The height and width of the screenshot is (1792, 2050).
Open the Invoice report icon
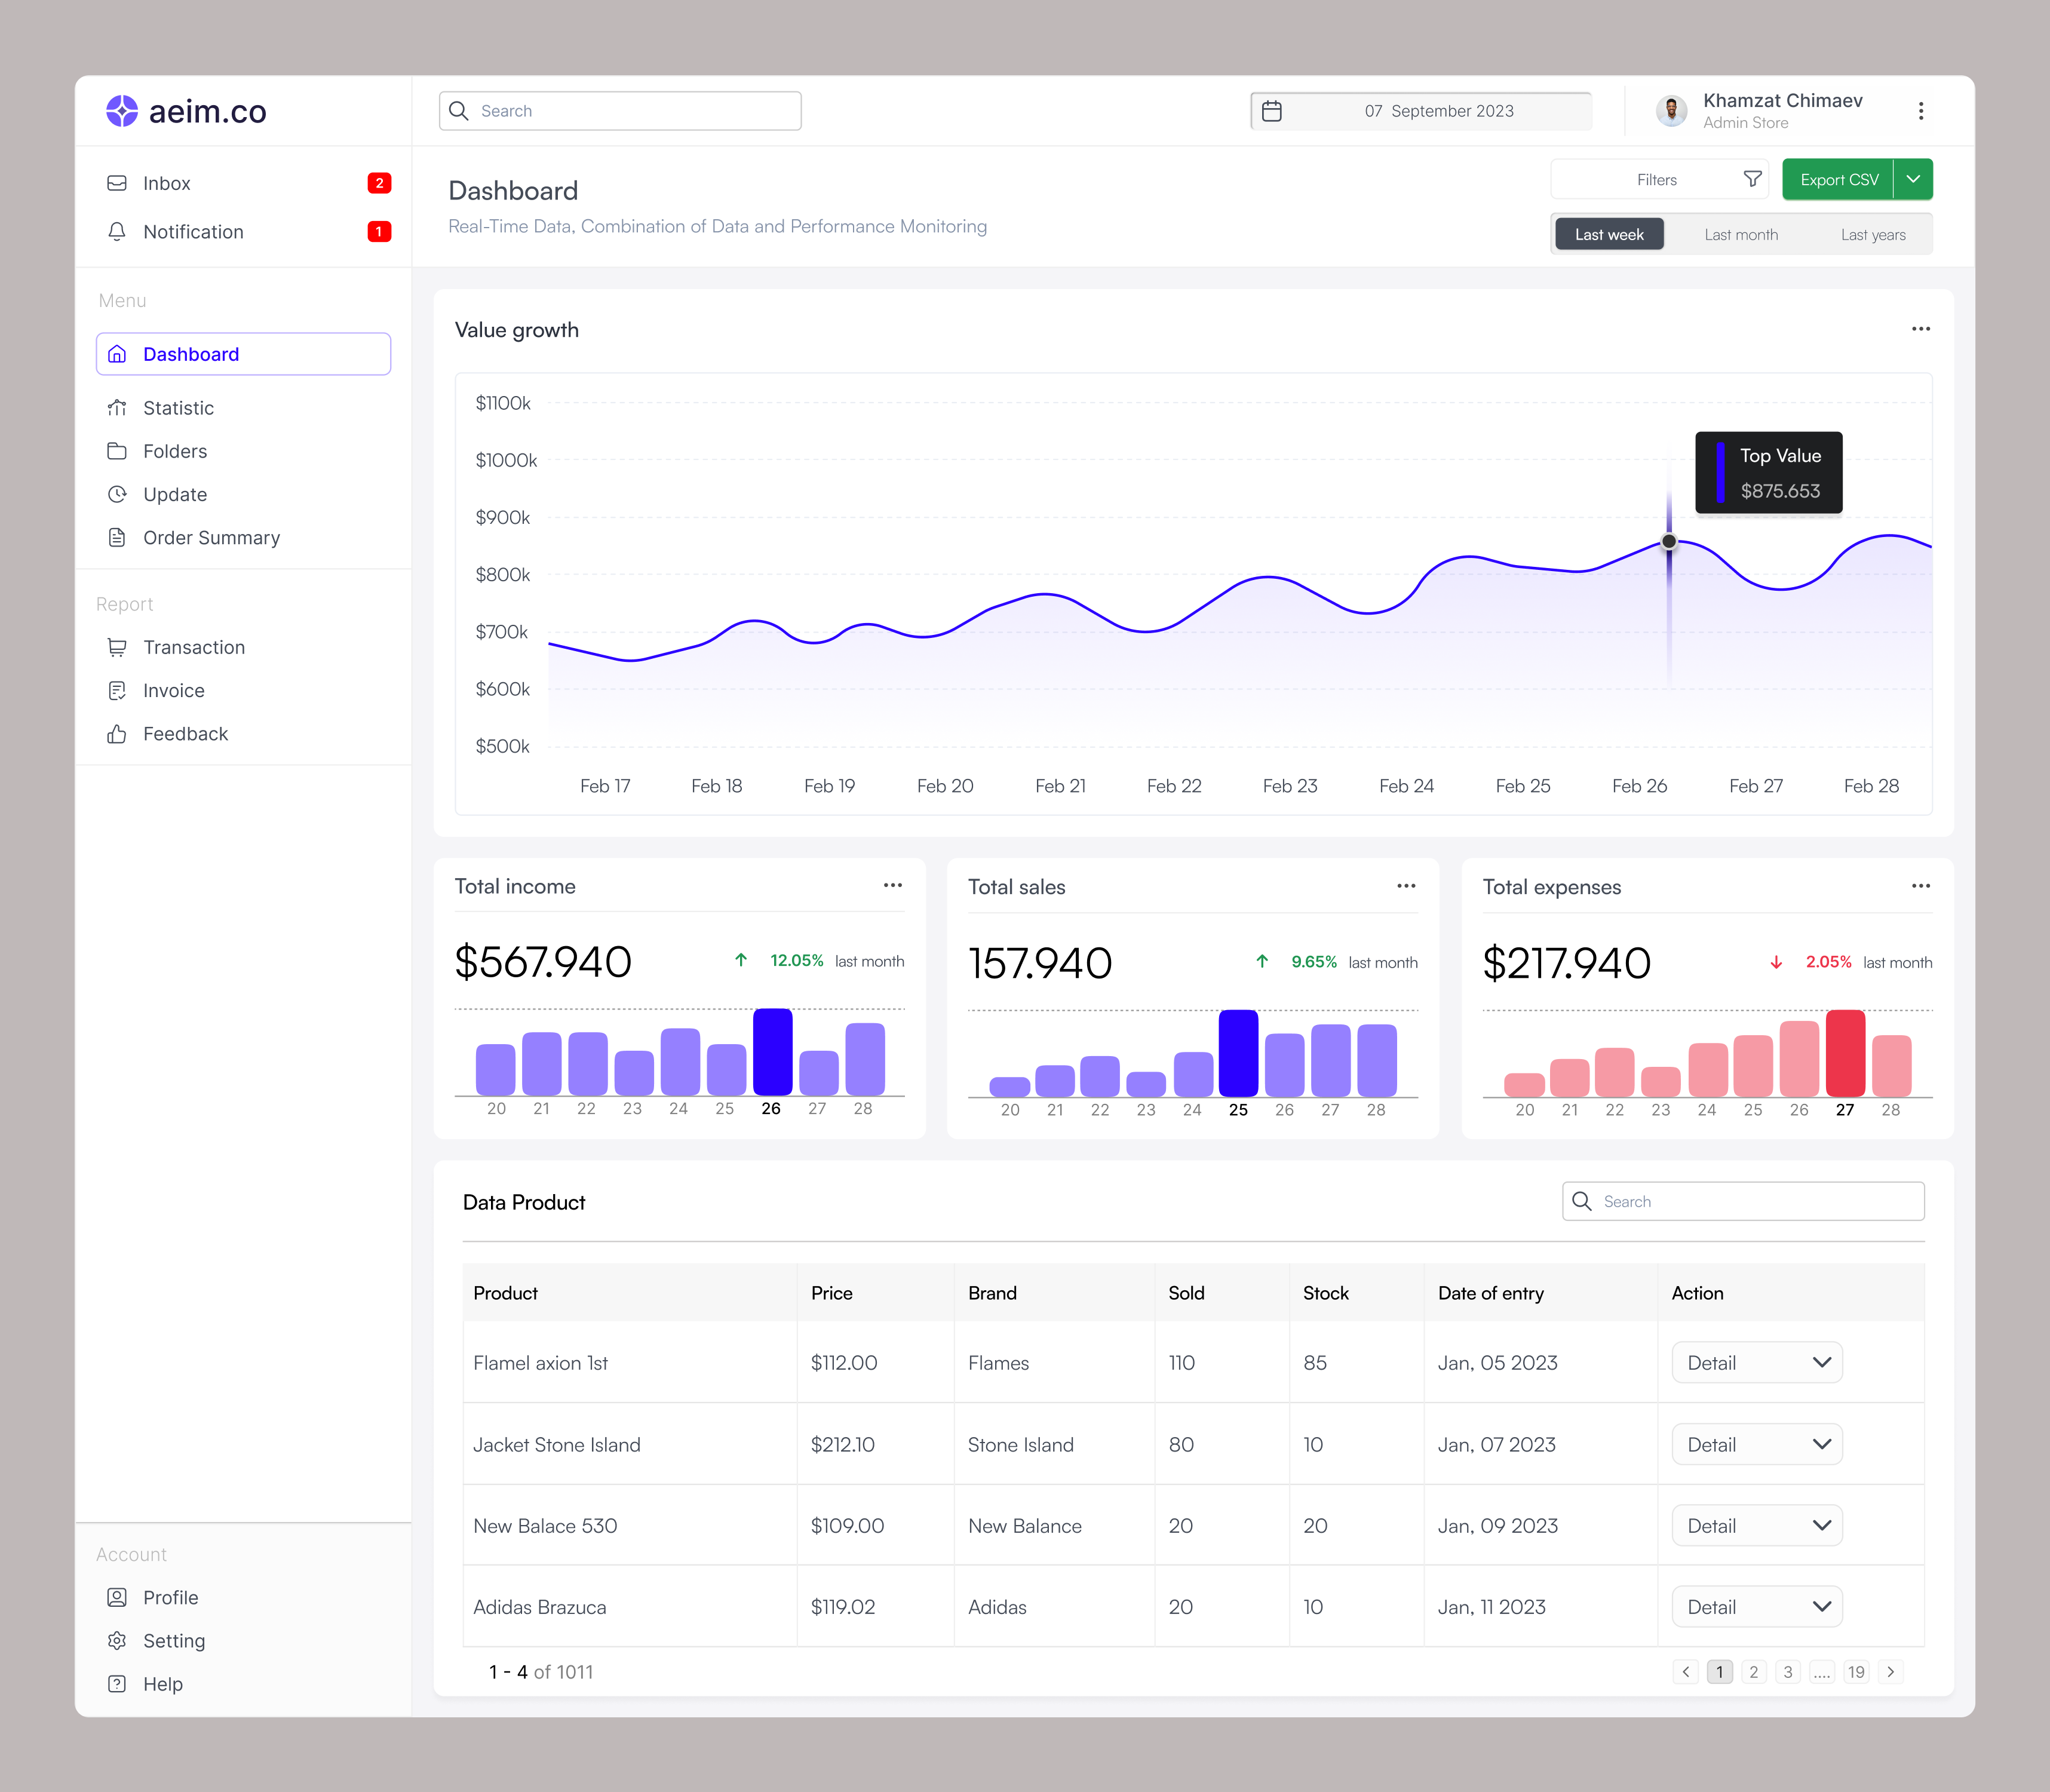coord(117,690)
